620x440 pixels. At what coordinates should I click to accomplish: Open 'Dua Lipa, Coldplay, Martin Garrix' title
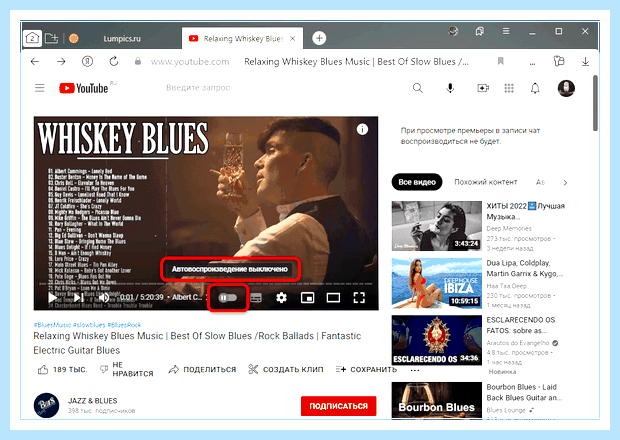pos(525,268)
